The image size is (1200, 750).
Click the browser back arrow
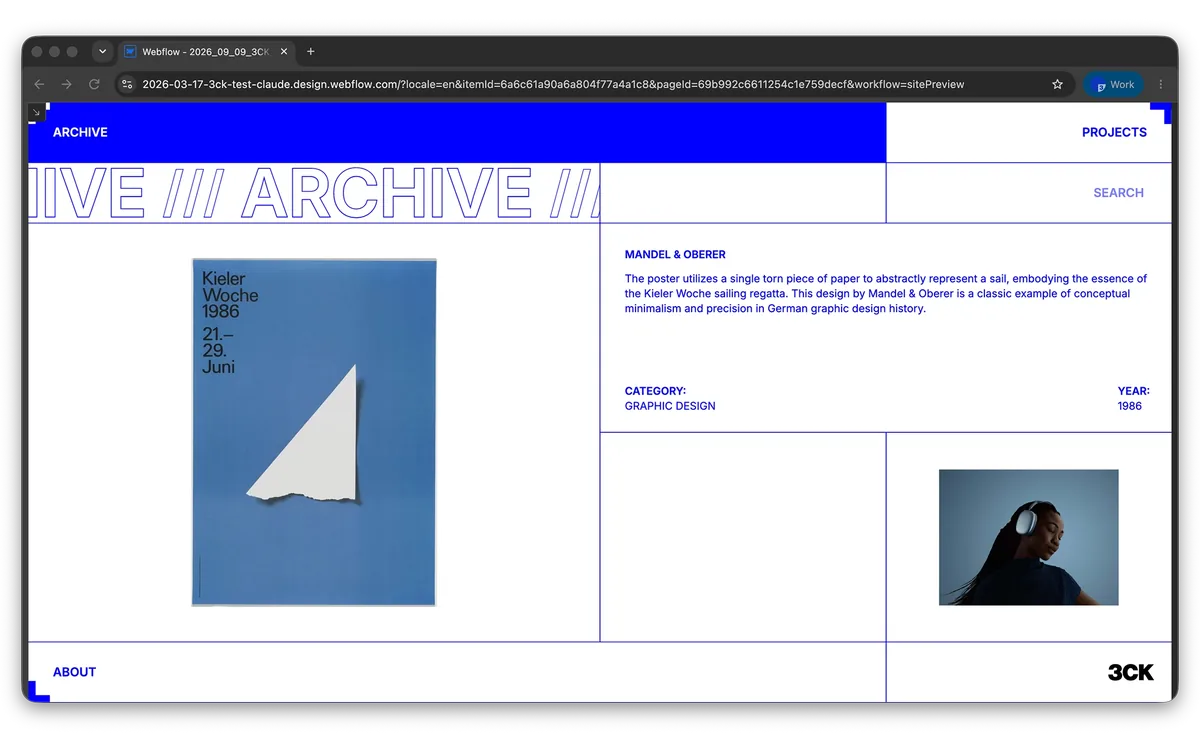point(39,85)
